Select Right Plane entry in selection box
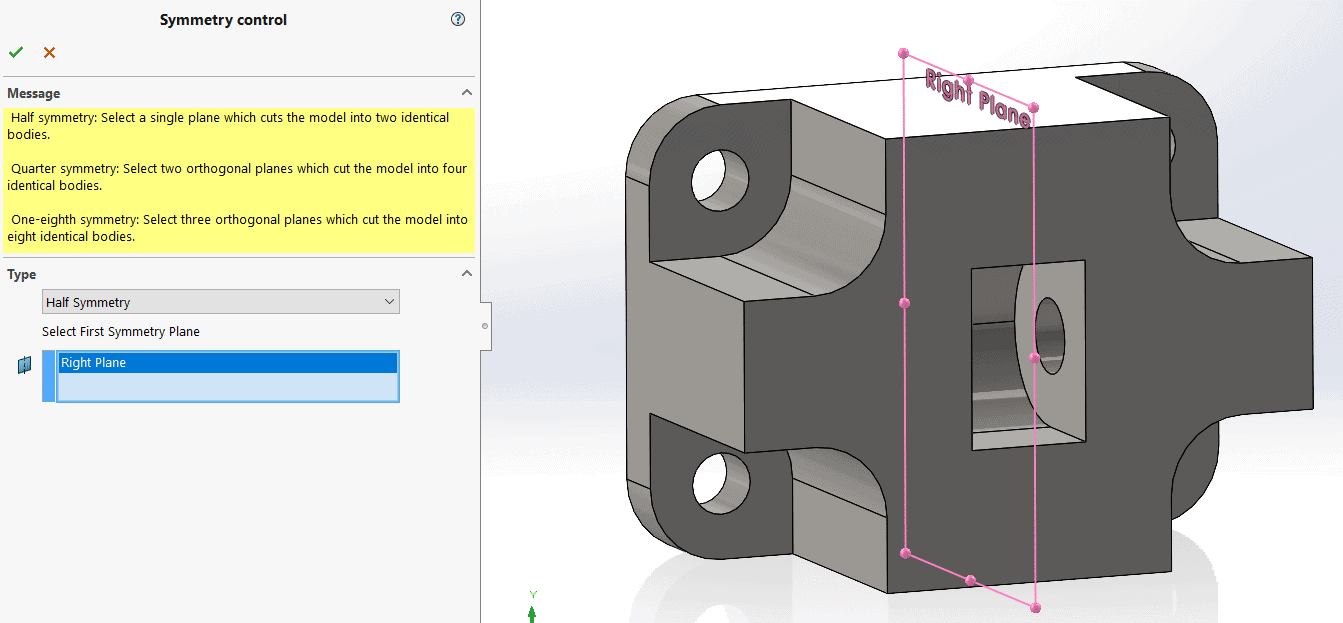 [228, 363]
